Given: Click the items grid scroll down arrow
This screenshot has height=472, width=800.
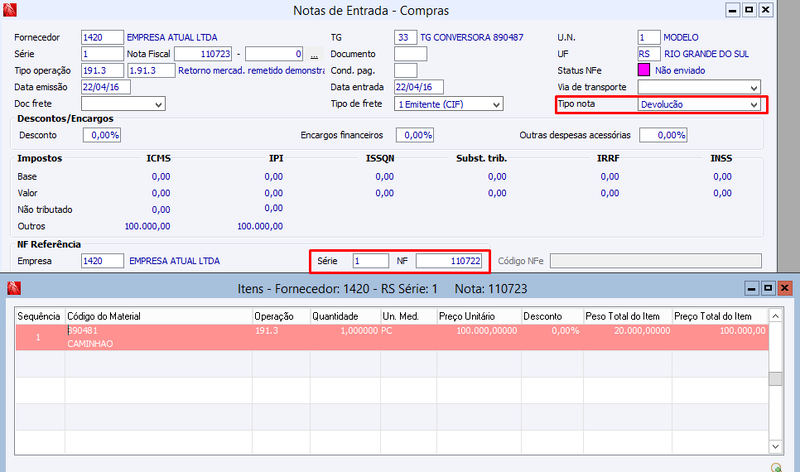Looking at the screenshot, I should coord(776,446).
